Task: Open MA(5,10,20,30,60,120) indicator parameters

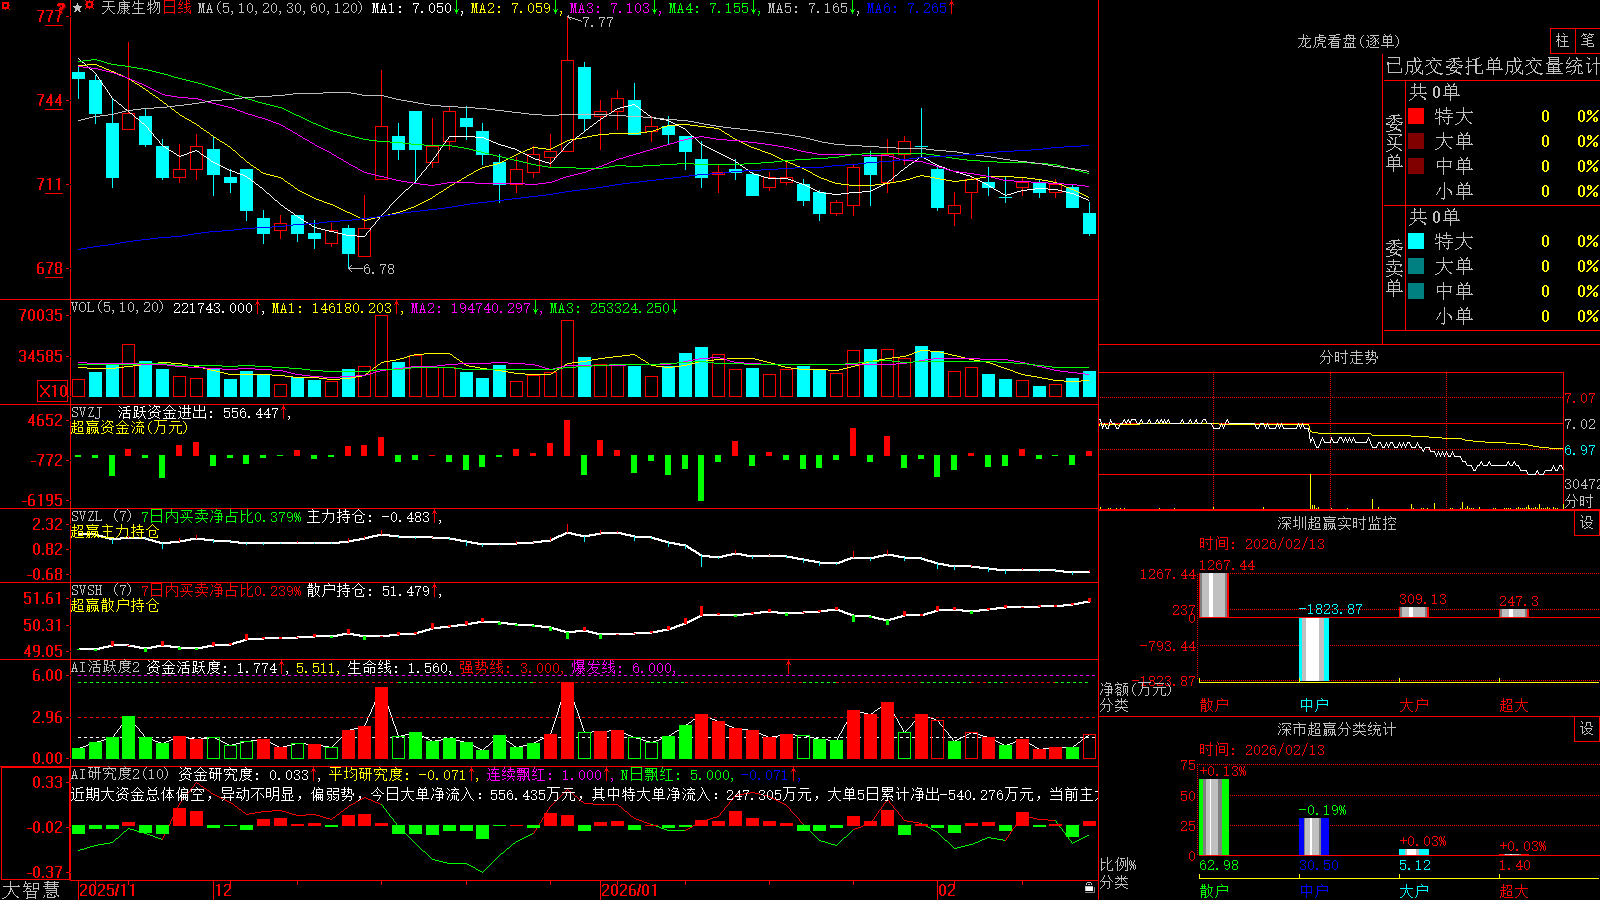Action: point(281,8)
